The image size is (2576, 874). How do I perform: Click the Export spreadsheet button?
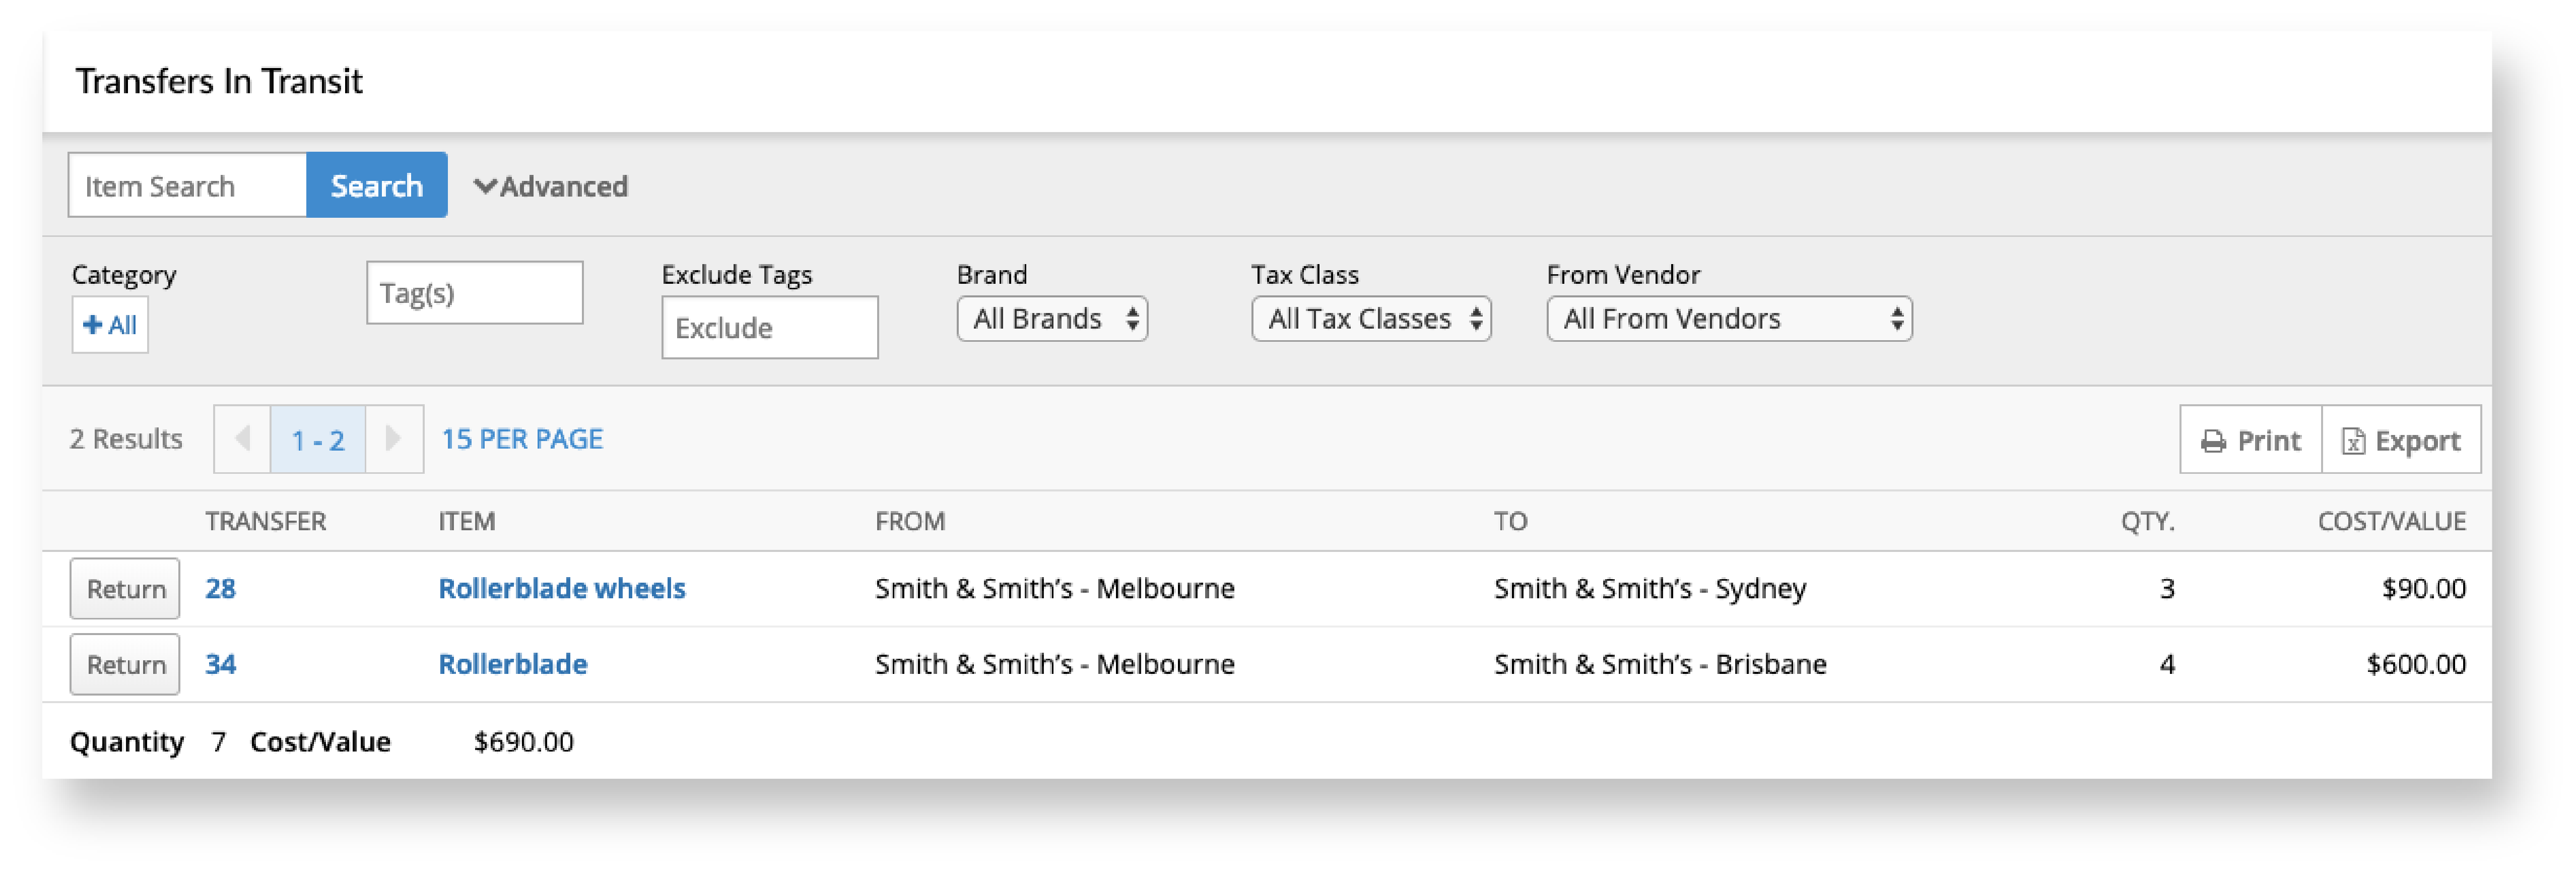pos(2400,440)
